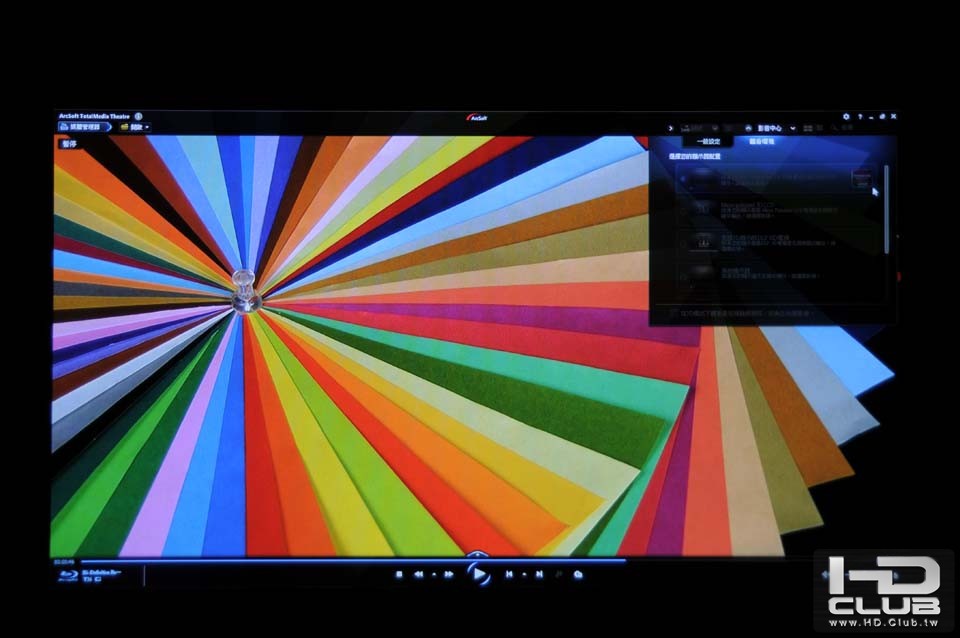Click the info icon beside ArcSoft TotalMedia Theatre title
This screenshot has height=638, width=960.
138,116
